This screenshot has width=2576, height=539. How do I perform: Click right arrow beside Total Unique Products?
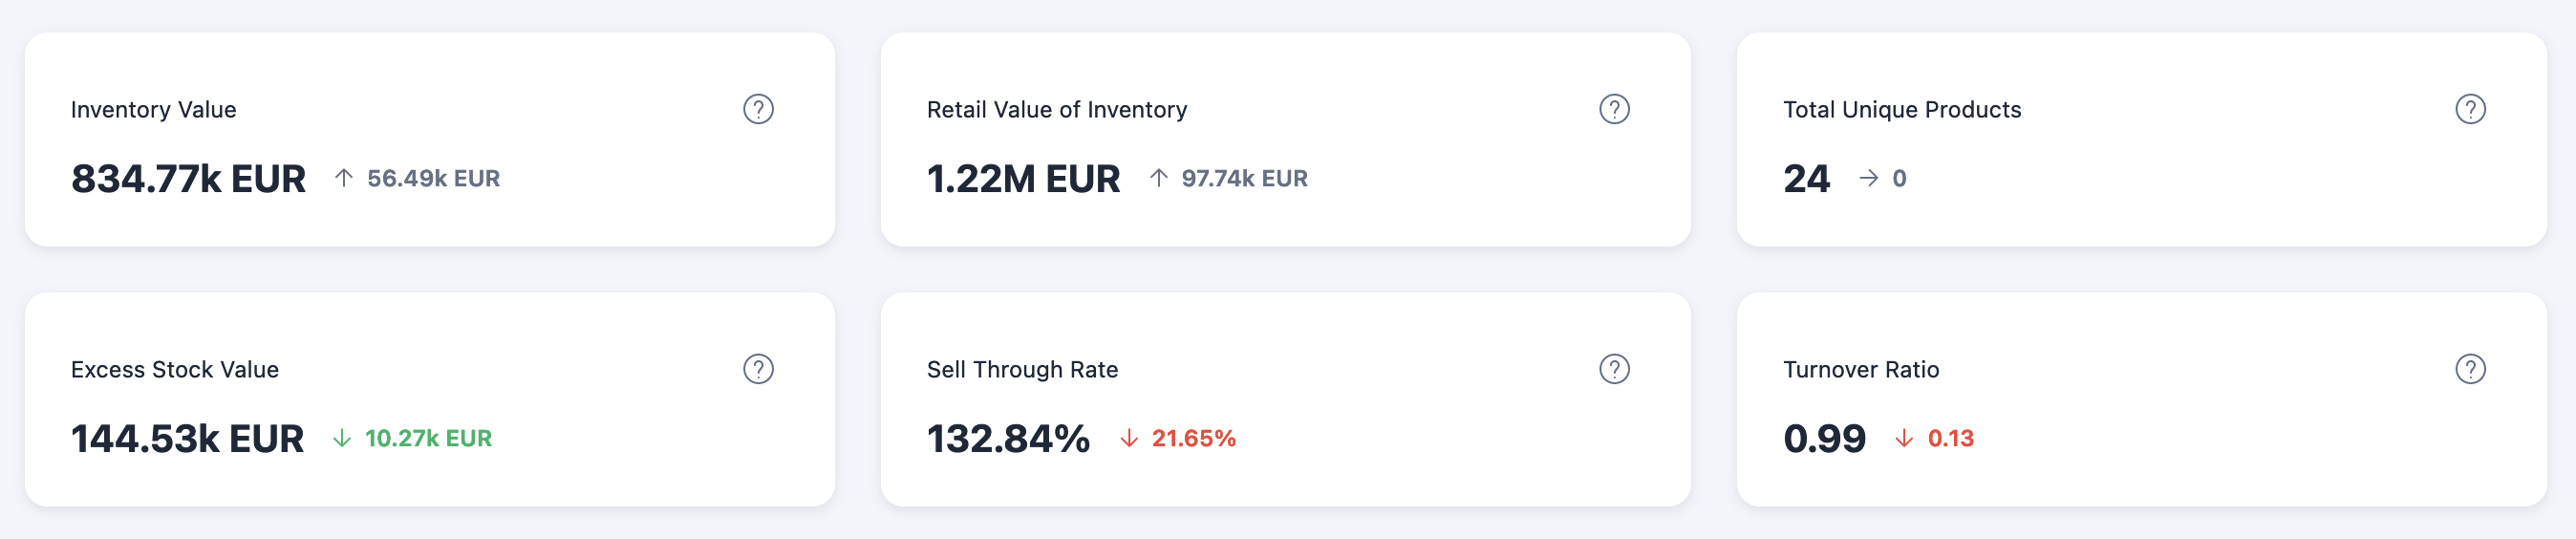coord(1868,178)
